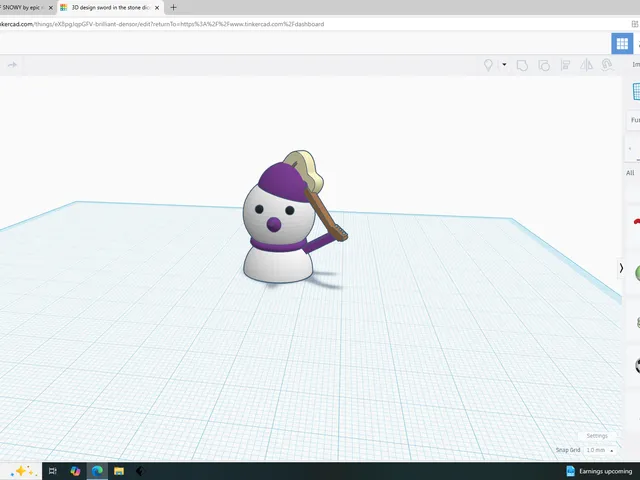Click the Group shapes icon
The height and width of the screenshot is (480, 640).
pyautogui.click(x=522, y=65)
